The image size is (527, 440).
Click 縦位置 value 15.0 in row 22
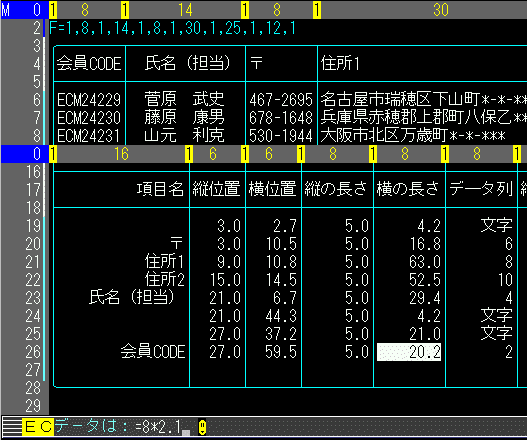(225, 280)
